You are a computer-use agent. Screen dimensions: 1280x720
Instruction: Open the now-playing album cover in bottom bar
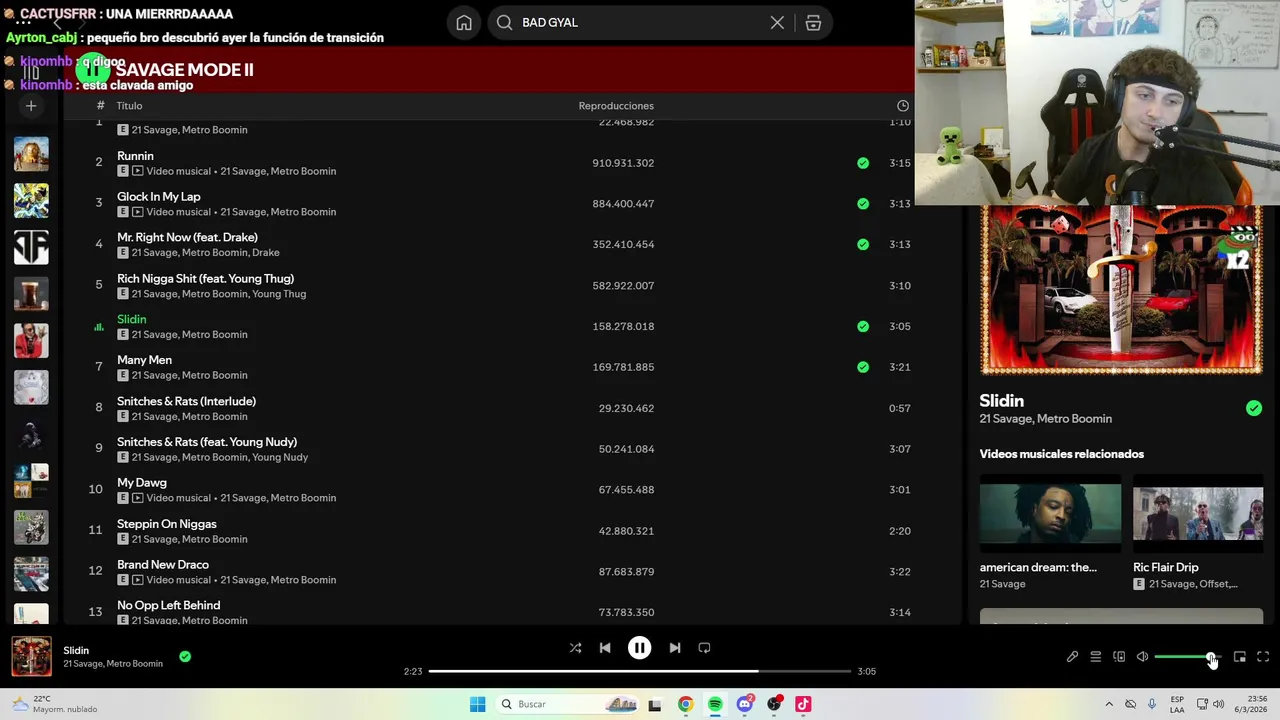coord(31,657)
